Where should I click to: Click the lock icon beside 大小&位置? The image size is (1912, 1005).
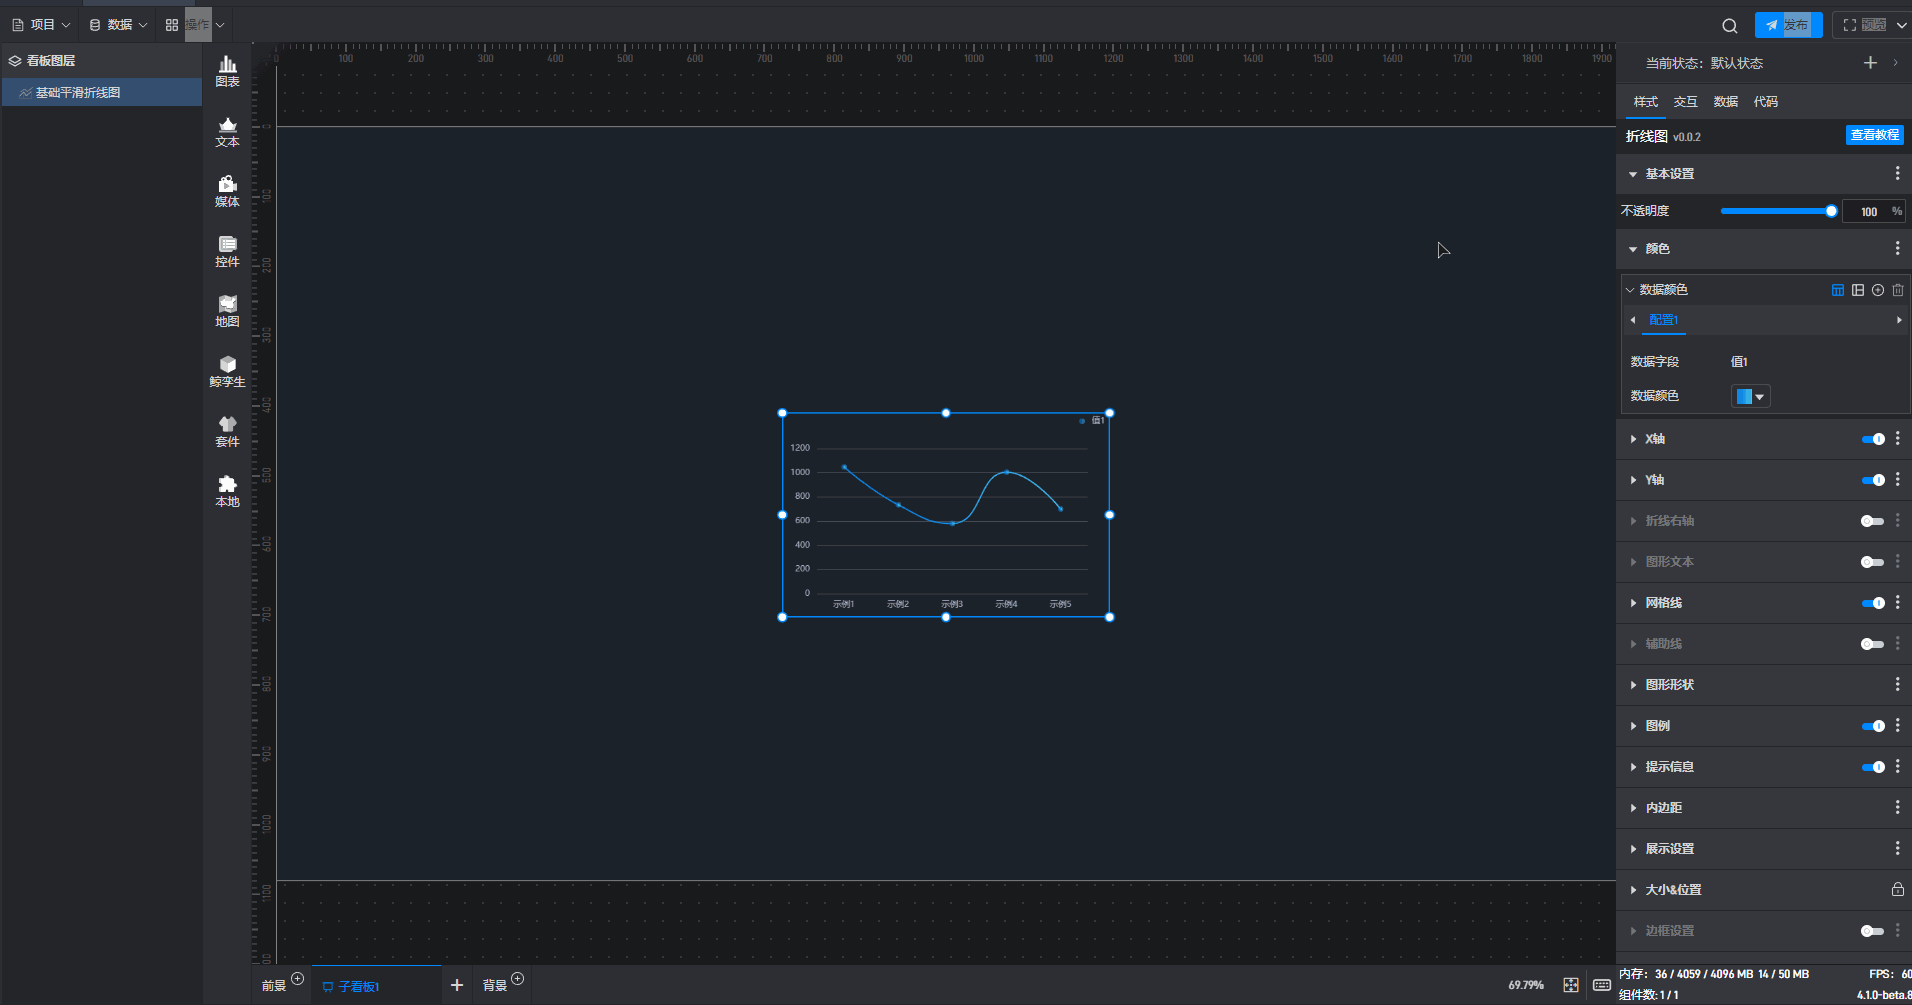coord(1897,889)
